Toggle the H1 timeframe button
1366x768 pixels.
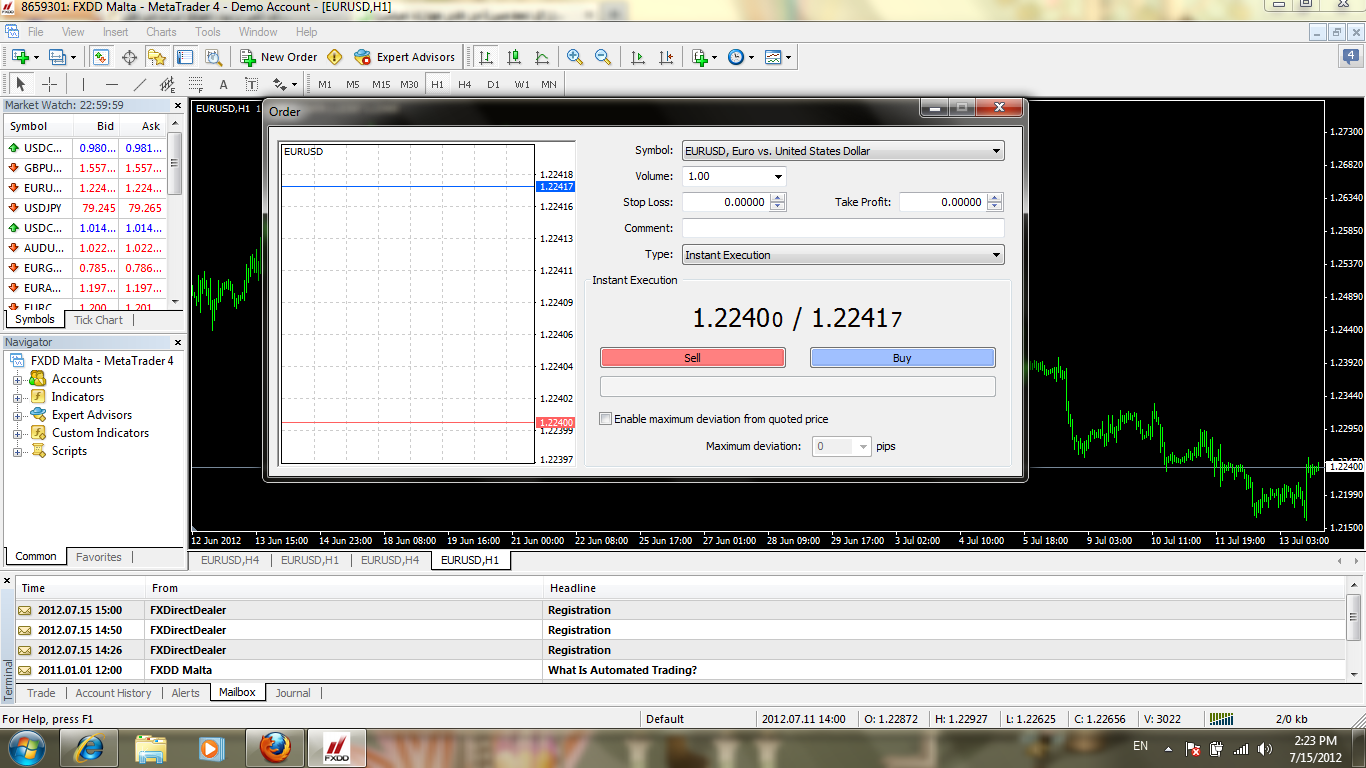437,84
